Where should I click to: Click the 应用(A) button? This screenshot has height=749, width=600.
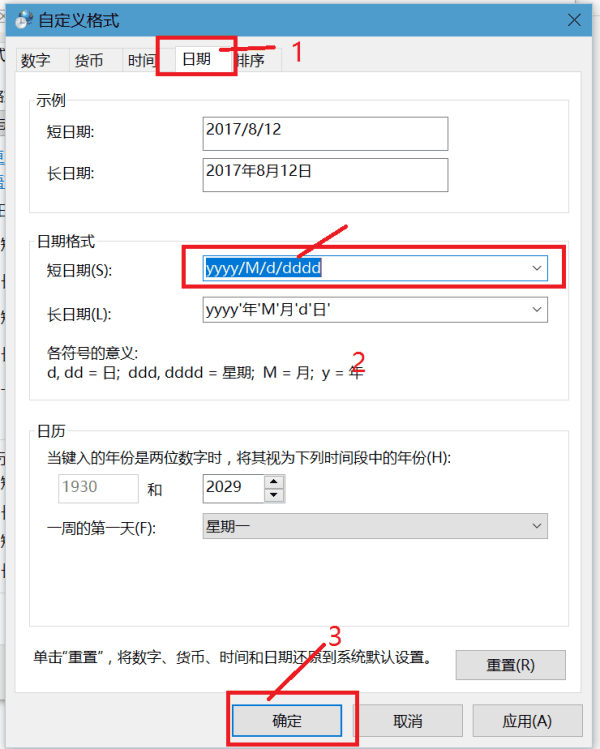tap(527, 720)
